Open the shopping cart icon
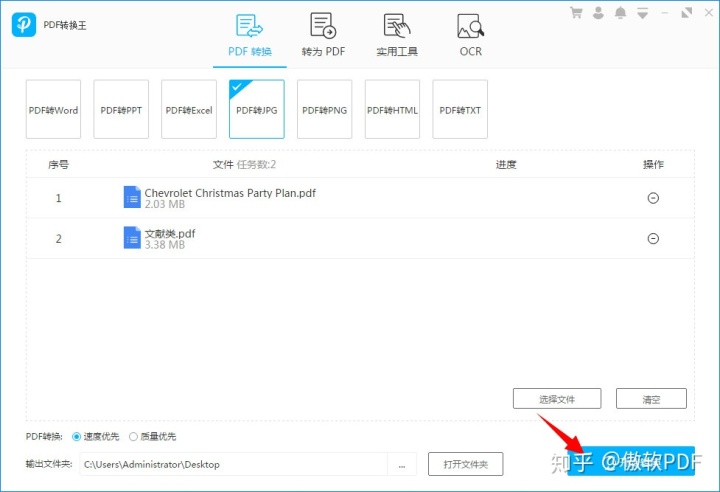The height and width of the screenshot is (492, 720). pos(576,13)
